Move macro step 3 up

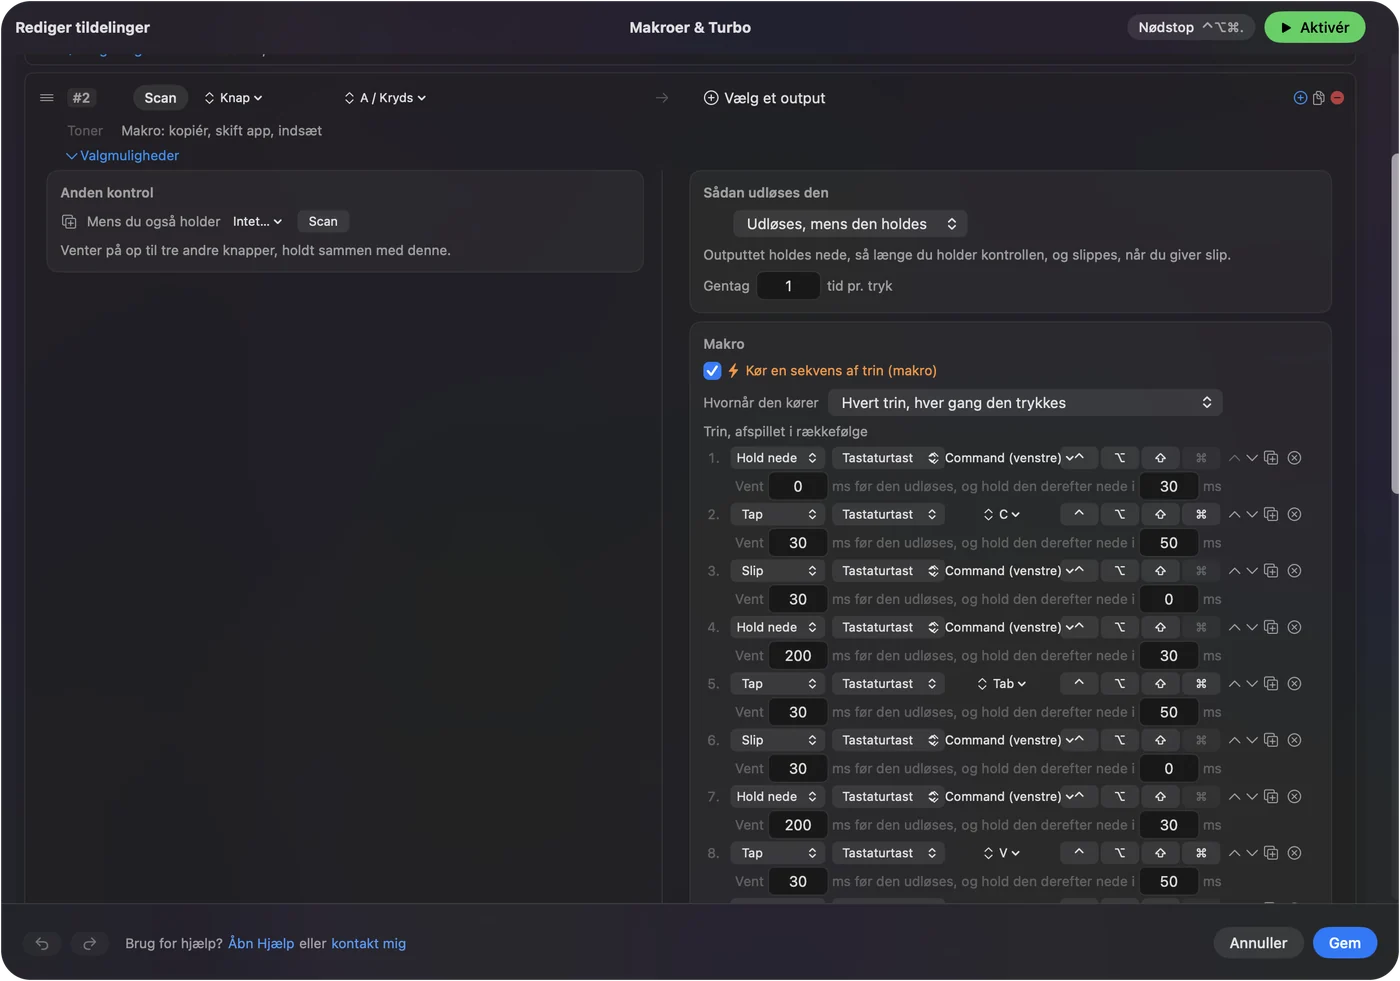(x=1234, y=571)
